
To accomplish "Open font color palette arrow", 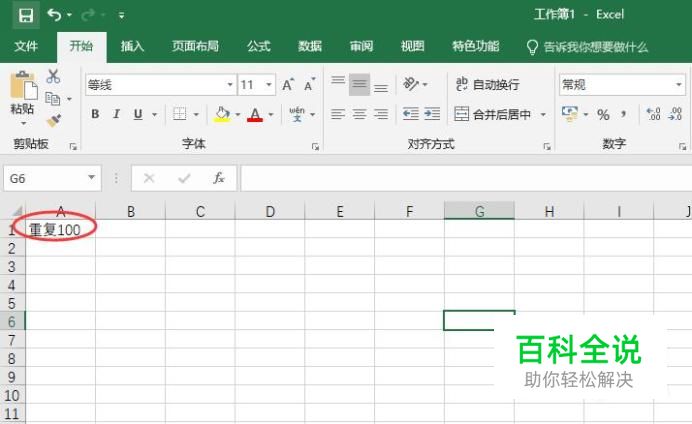I will coord(271,115).
